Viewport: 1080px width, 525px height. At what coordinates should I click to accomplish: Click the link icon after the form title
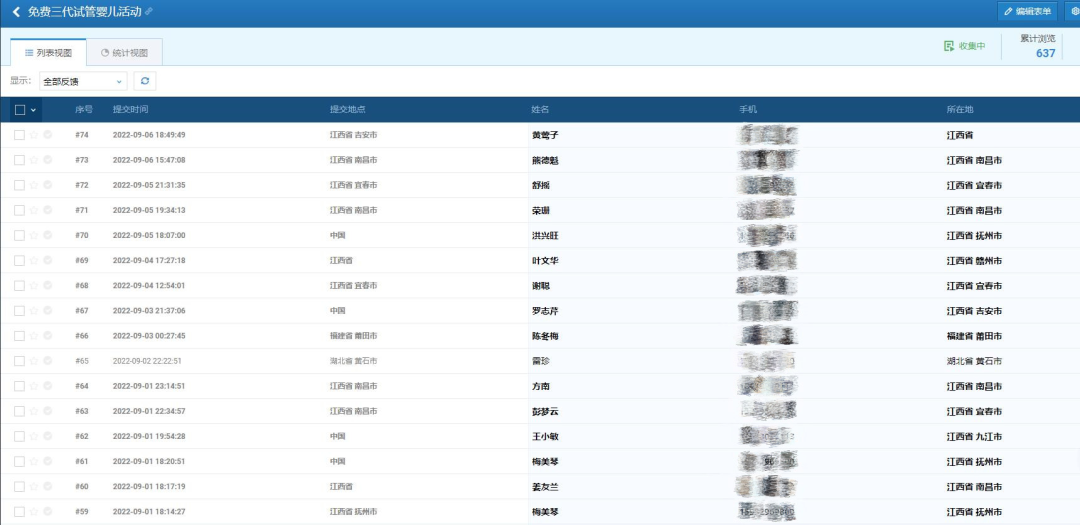click(149, 12)
